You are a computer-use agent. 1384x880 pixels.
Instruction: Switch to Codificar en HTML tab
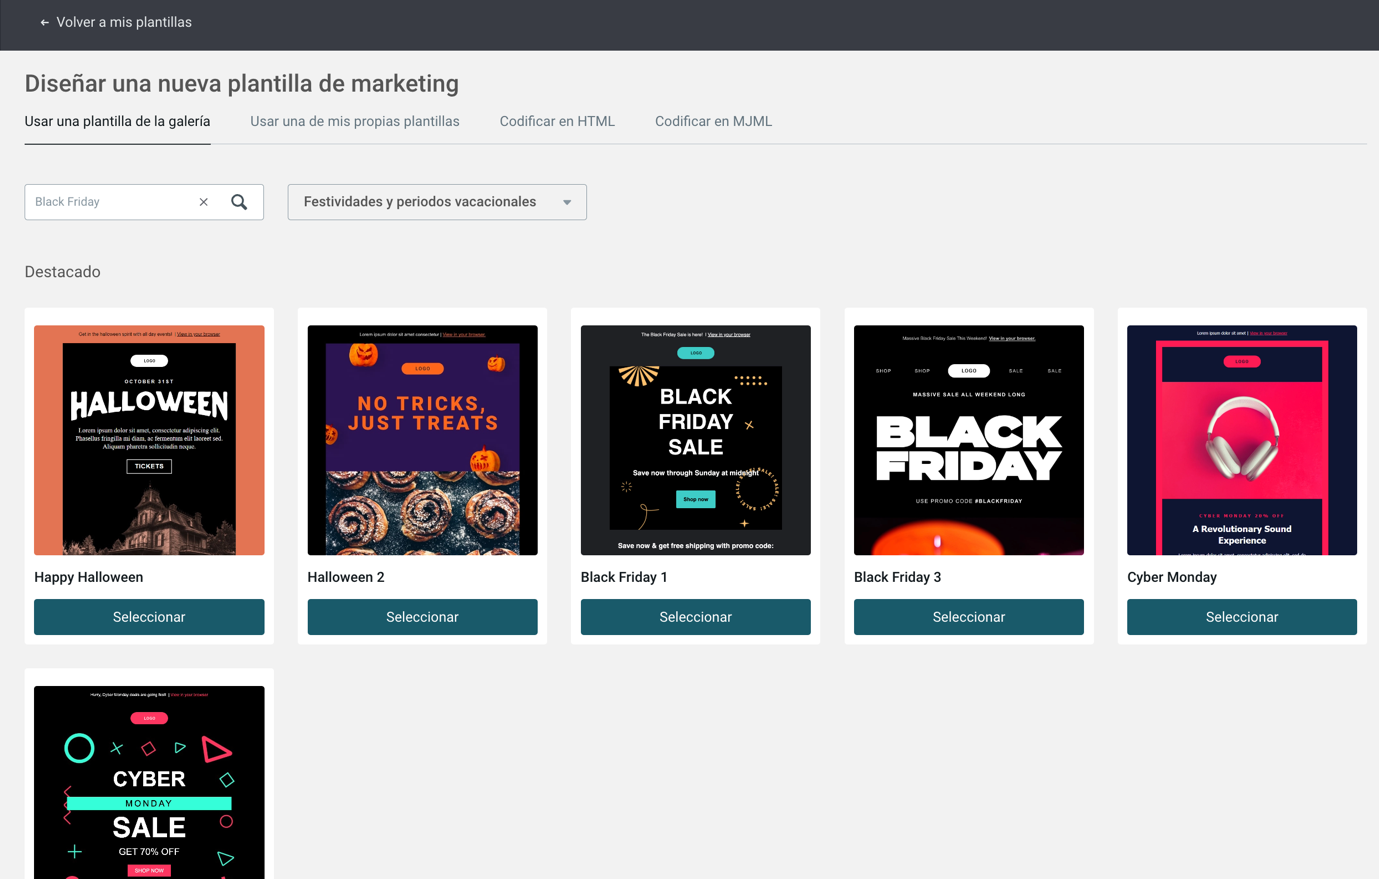pos(559,122)
